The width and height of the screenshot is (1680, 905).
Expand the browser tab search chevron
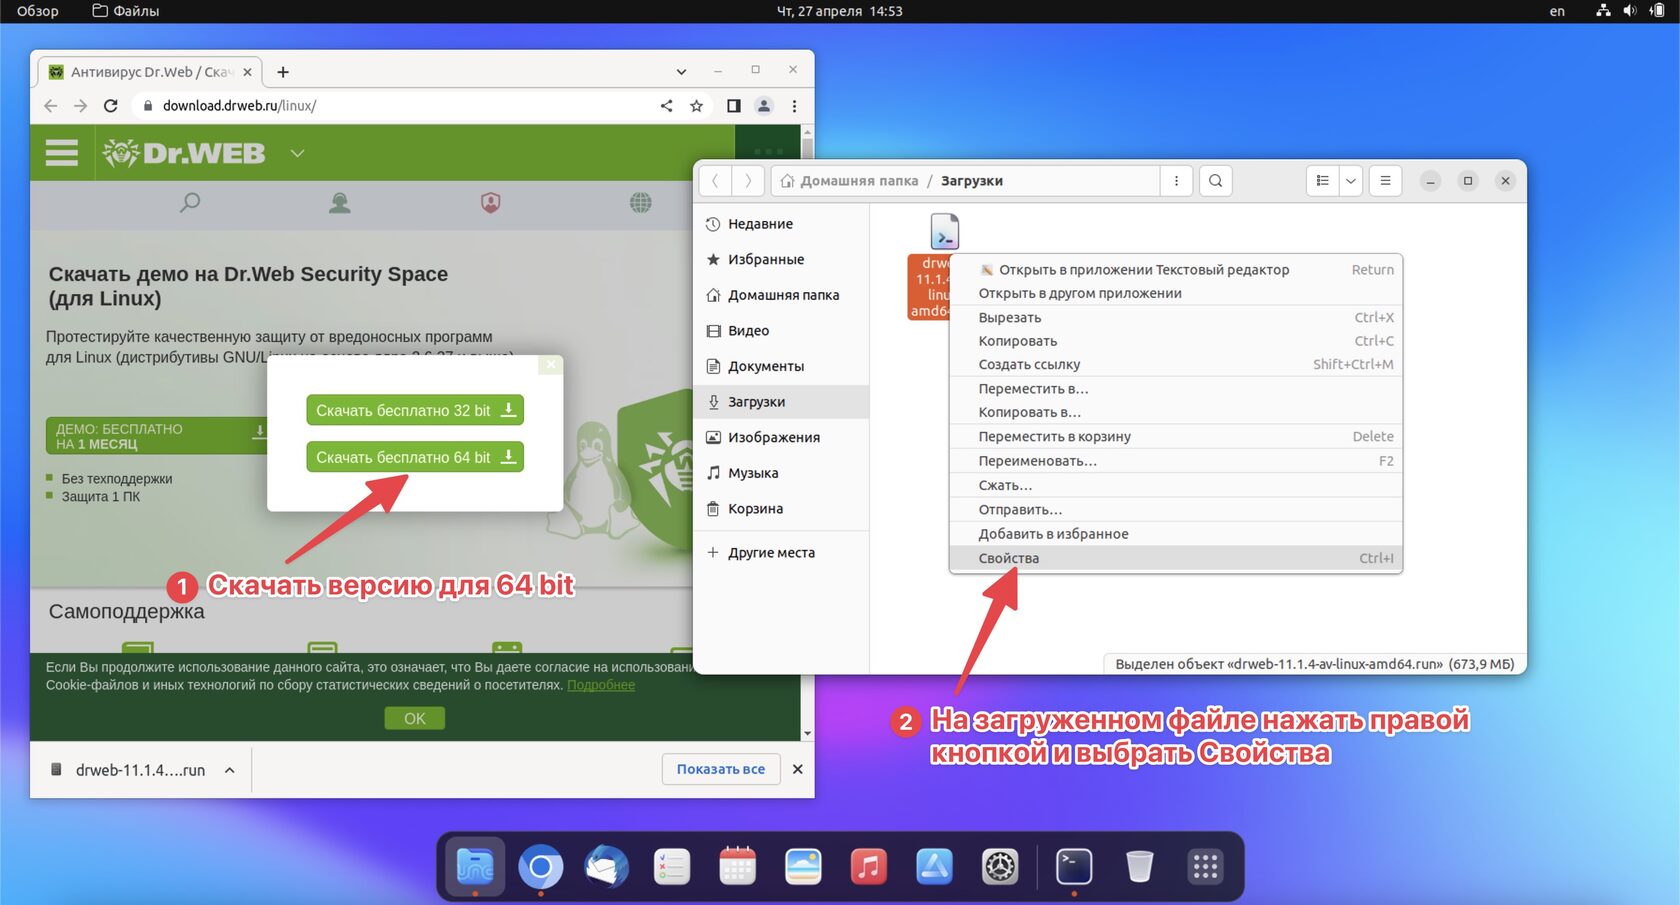point(681,72)
